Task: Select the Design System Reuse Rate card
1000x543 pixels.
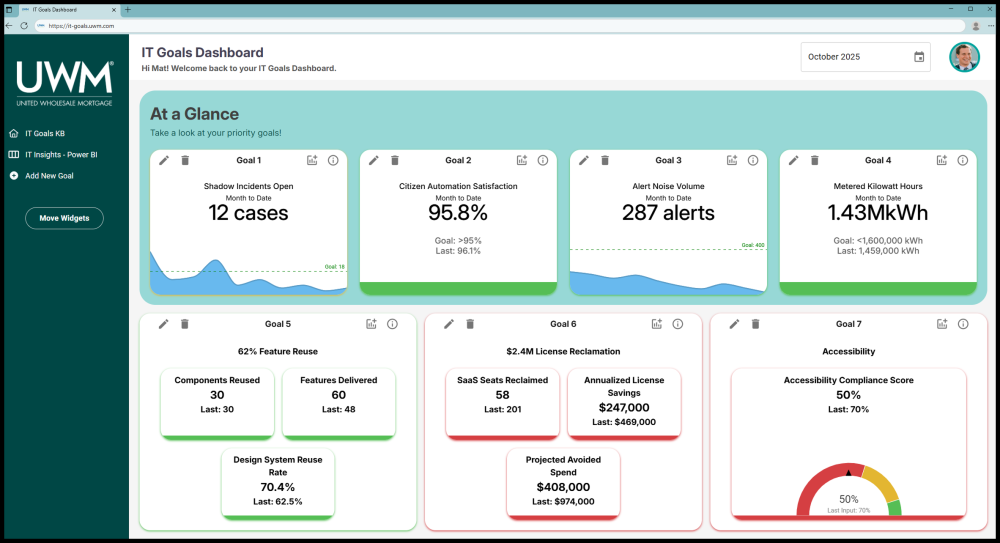Action: coord(277,484)
